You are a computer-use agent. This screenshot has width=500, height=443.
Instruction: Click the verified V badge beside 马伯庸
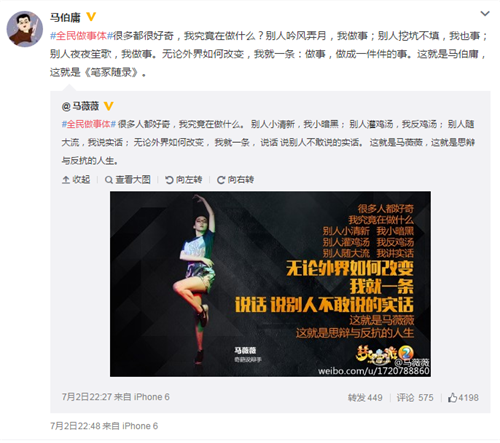pos(91,17)
